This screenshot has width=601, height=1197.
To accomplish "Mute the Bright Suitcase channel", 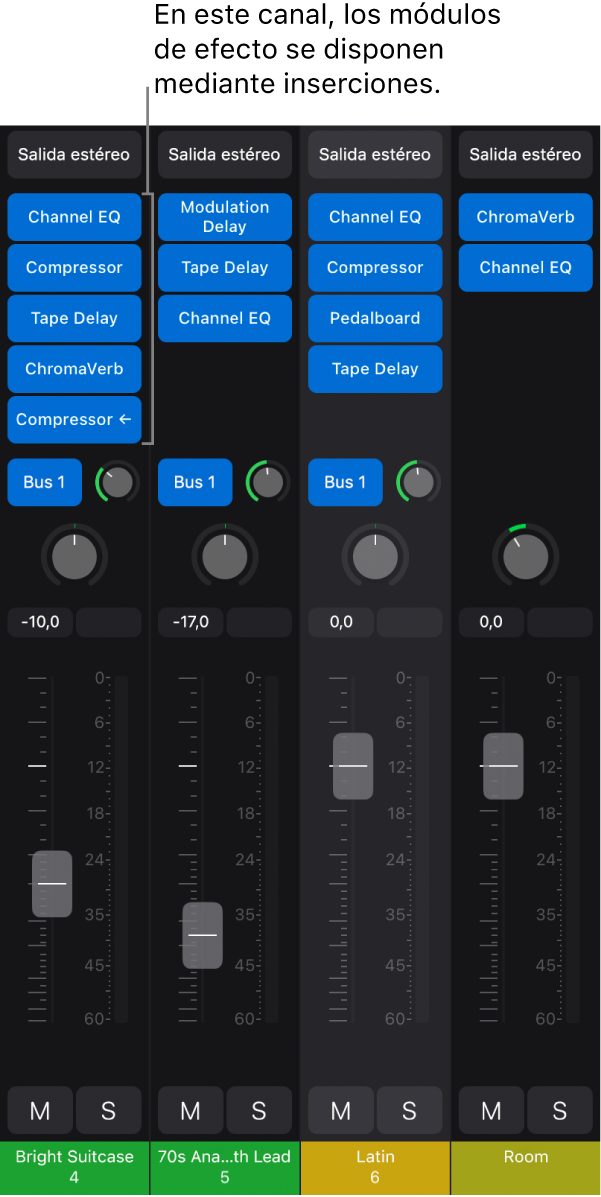I will (40, 1110).
